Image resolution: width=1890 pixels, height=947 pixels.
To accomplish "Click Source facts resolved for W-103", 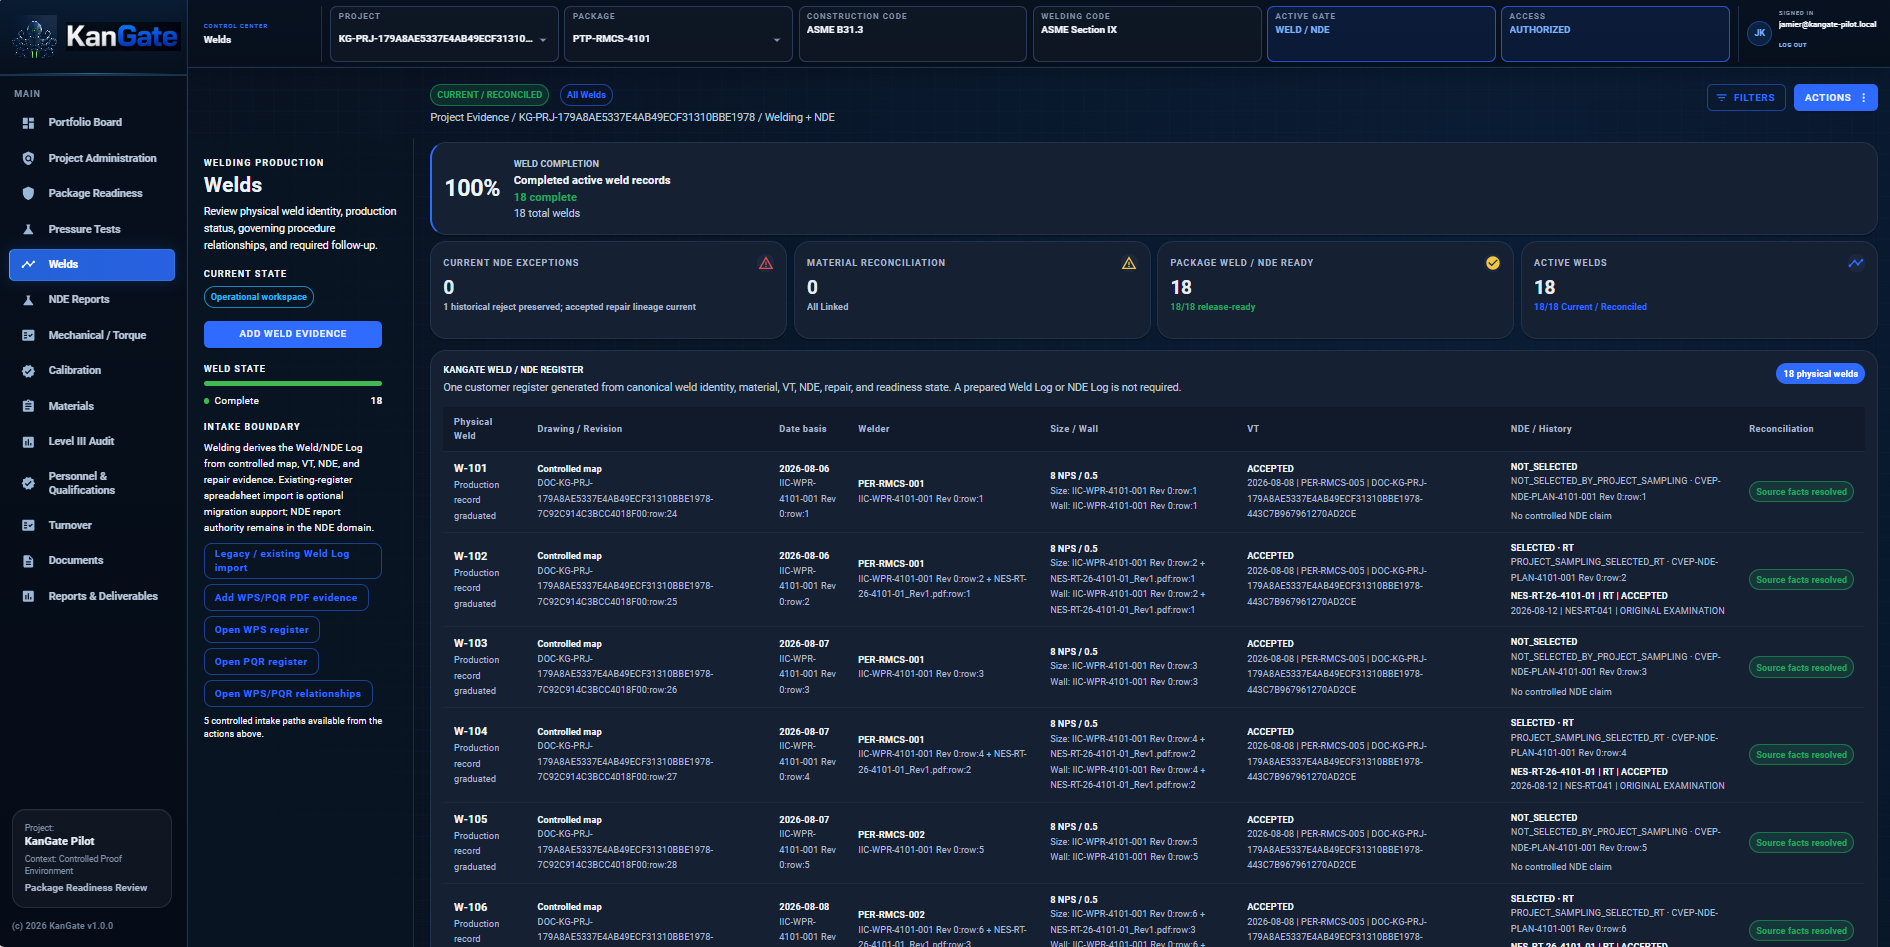I will pyautogui.click(x=1801, y=668).
